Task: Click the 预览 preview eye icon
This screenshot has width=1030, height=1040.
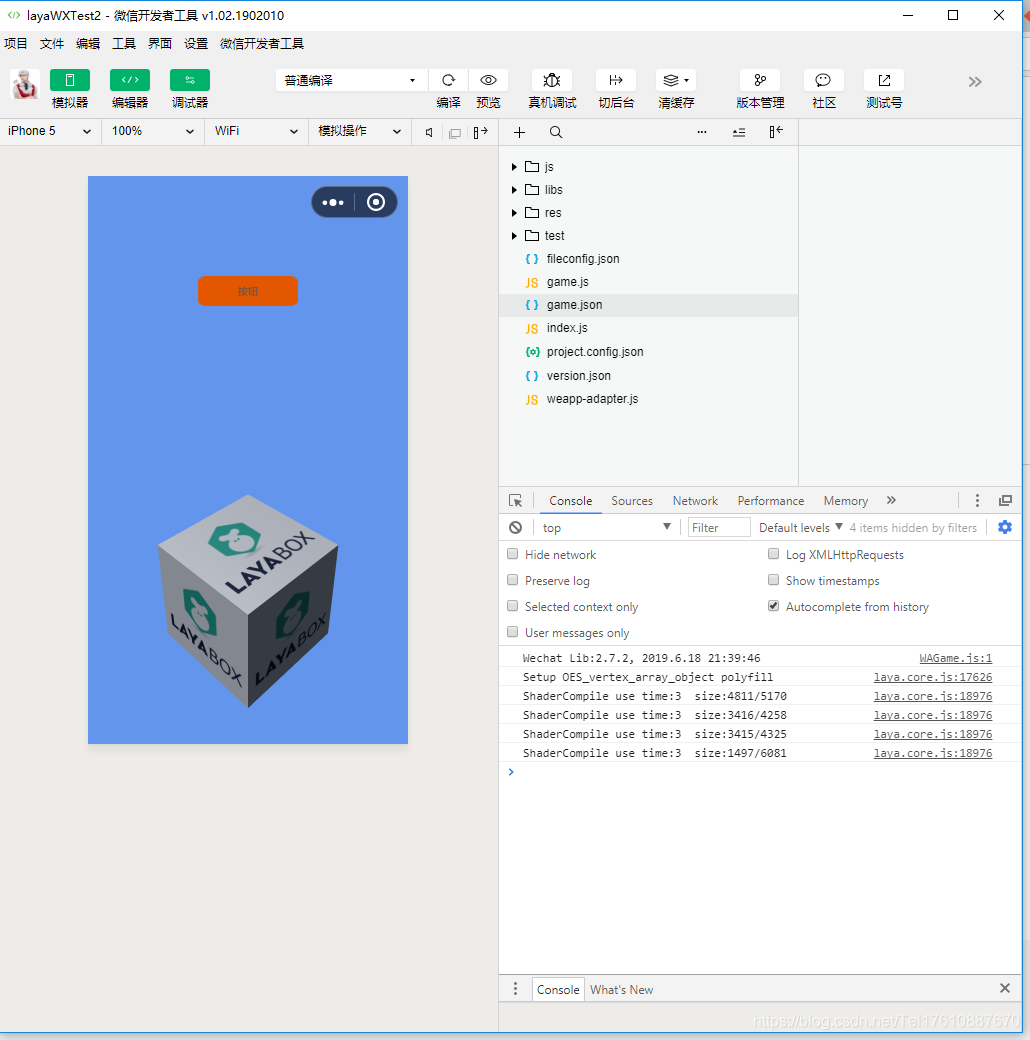Action: coord(488,80)
